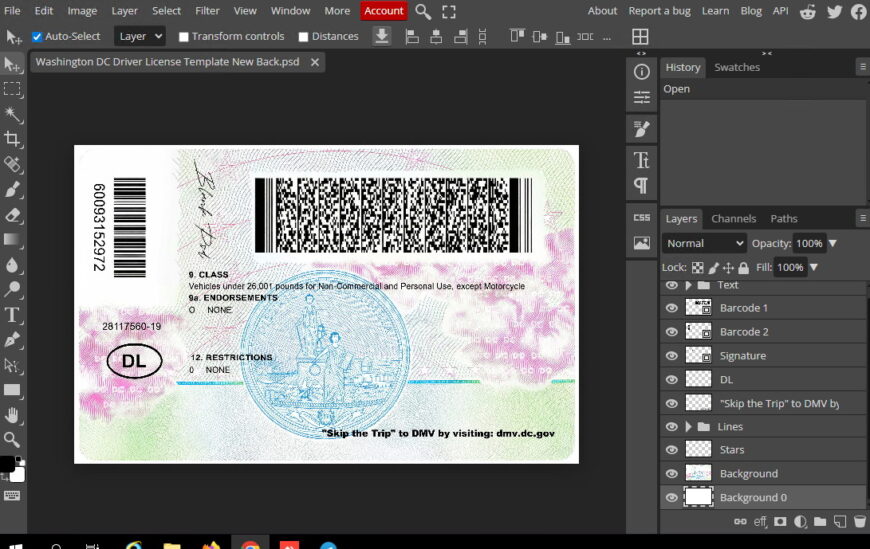Screen dimensions: 870x549
Task: Hide the Signature layer
Action: [671, 356]
